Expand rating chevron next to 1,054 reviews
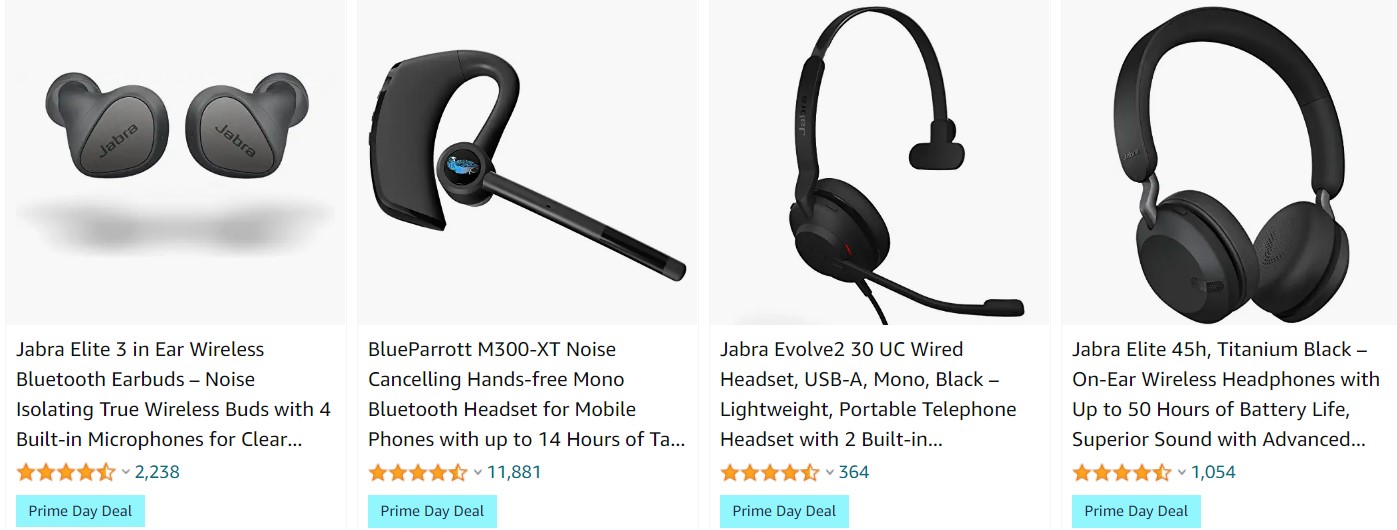Image resolution: width=1397 pixels, height=530 pixels. pos(1182,472)
